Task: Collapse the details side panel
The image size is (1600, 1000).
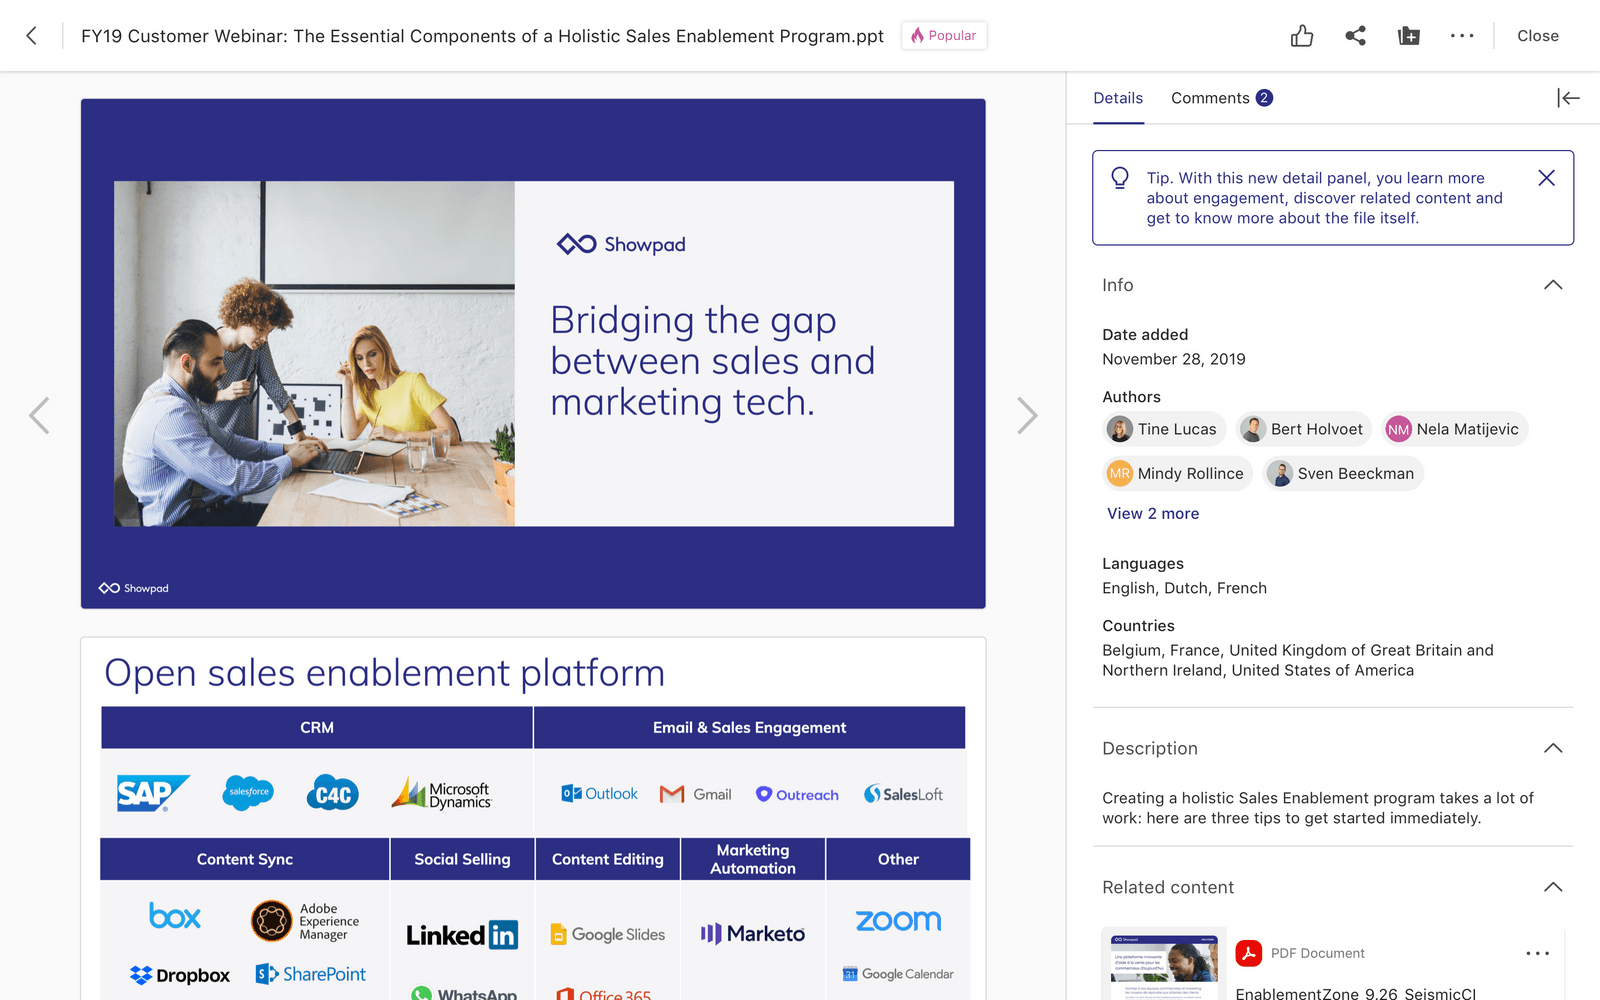Action: click(x=1567, y=98)
